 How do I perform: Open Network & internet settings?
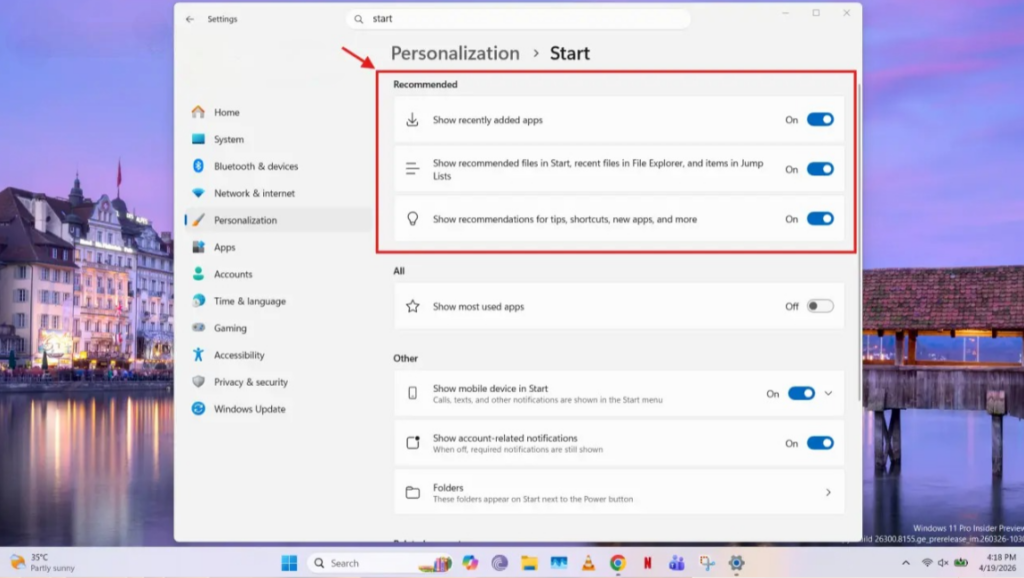coord(279,193)
